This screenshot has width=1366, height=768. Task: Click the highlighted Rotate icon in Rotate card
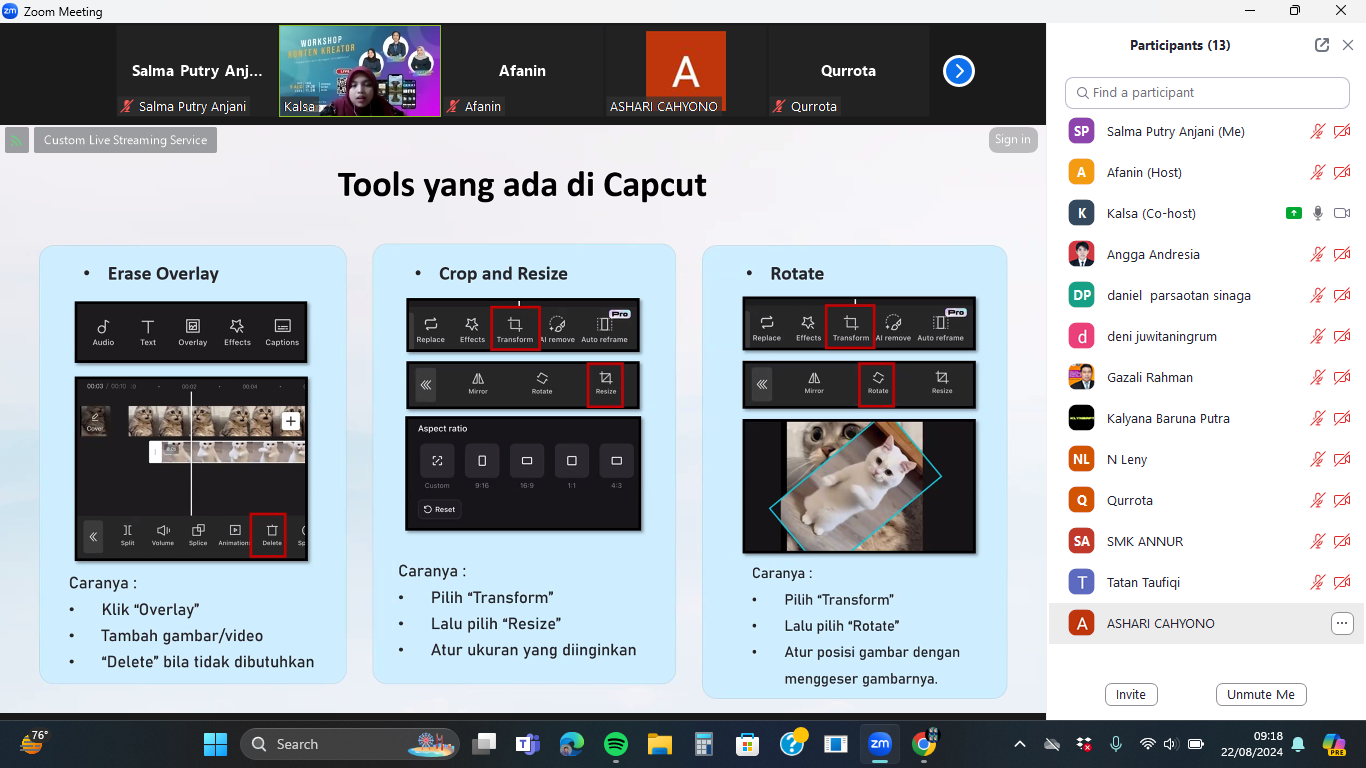point(878,383)
